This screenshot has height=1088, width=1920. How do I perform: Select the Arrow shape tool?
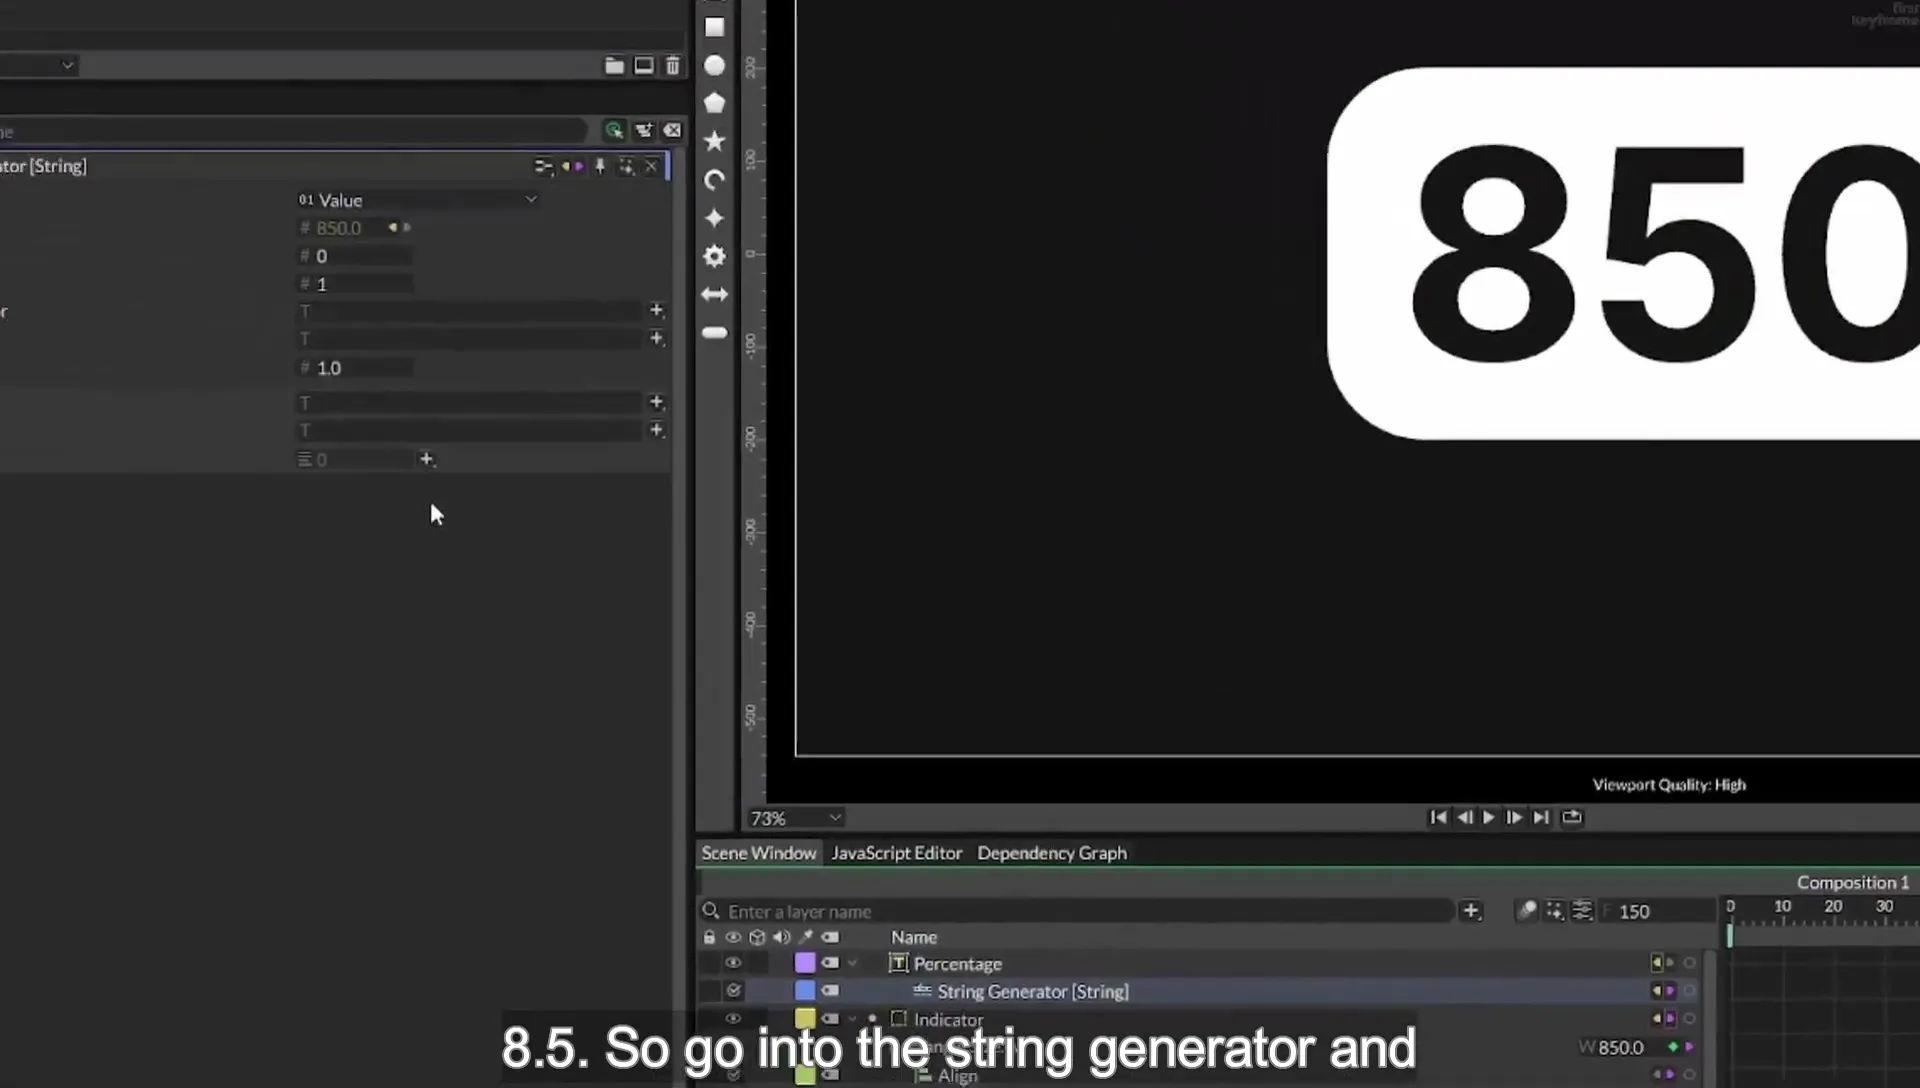coord(714,294)
